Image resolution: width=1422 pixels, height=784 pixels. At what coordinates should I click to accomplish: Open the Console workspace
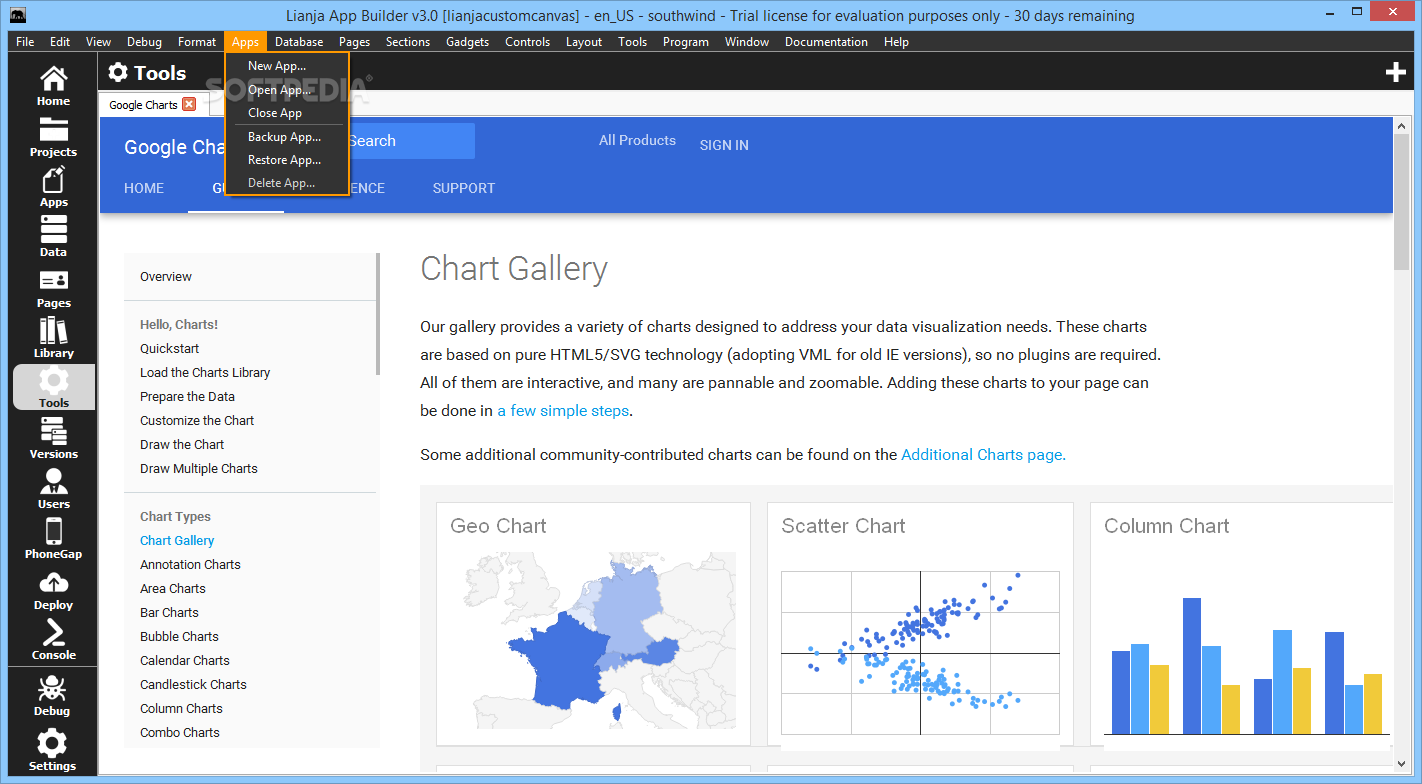(x=53, y=640)
